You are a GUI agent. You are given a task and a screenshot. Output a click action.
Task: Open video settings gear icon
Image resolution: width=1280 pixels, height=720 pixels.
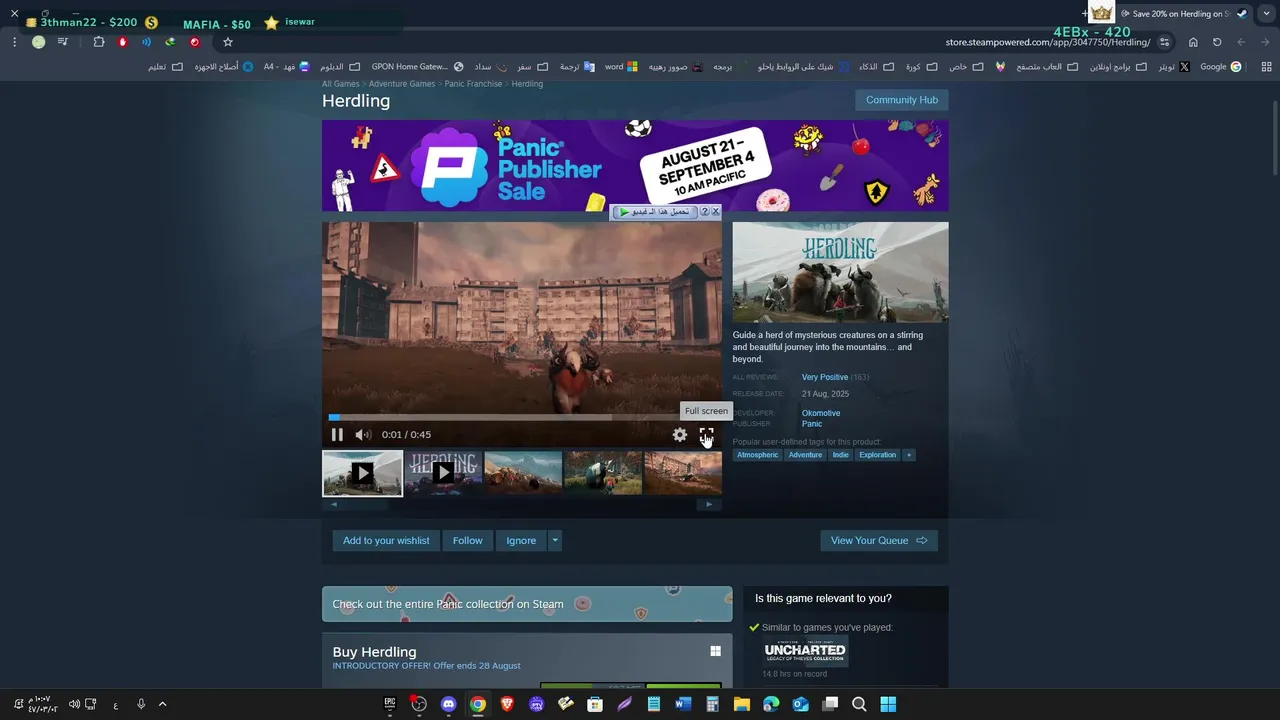coord(680,435)
